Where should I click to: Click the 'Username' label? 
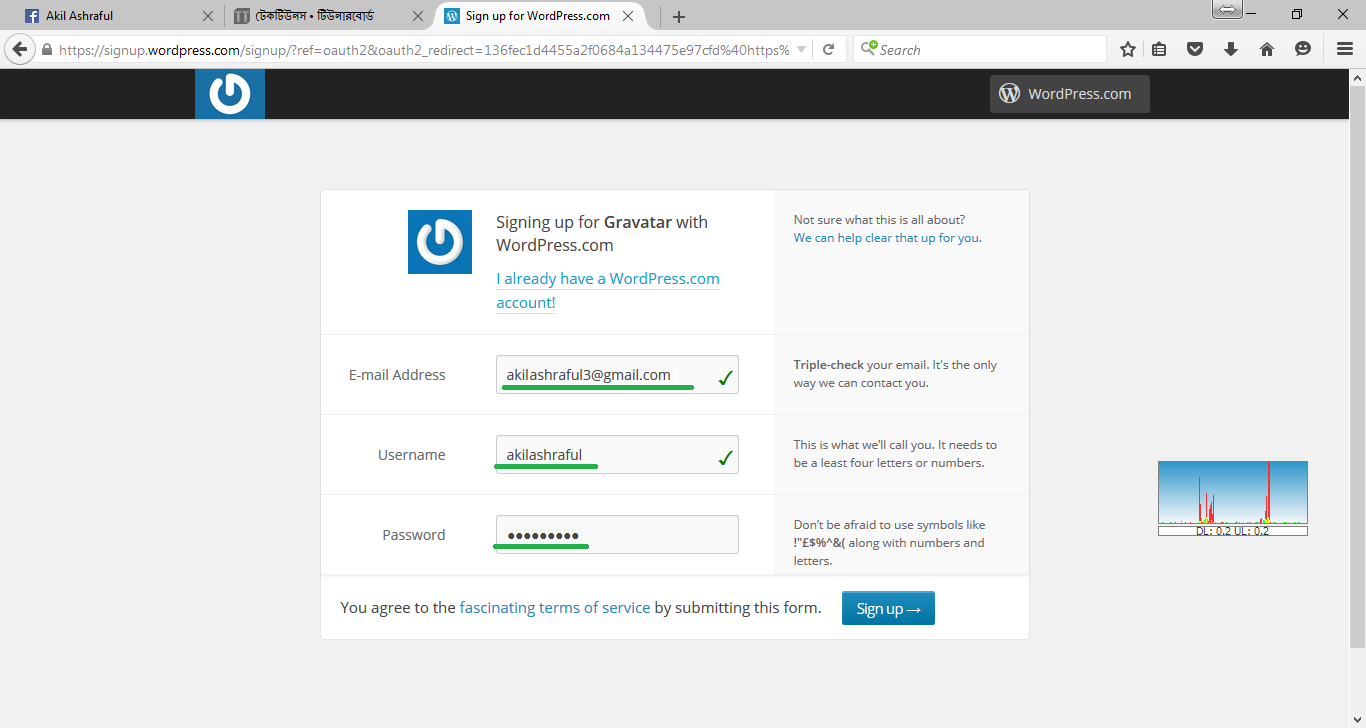coord(412,455)
